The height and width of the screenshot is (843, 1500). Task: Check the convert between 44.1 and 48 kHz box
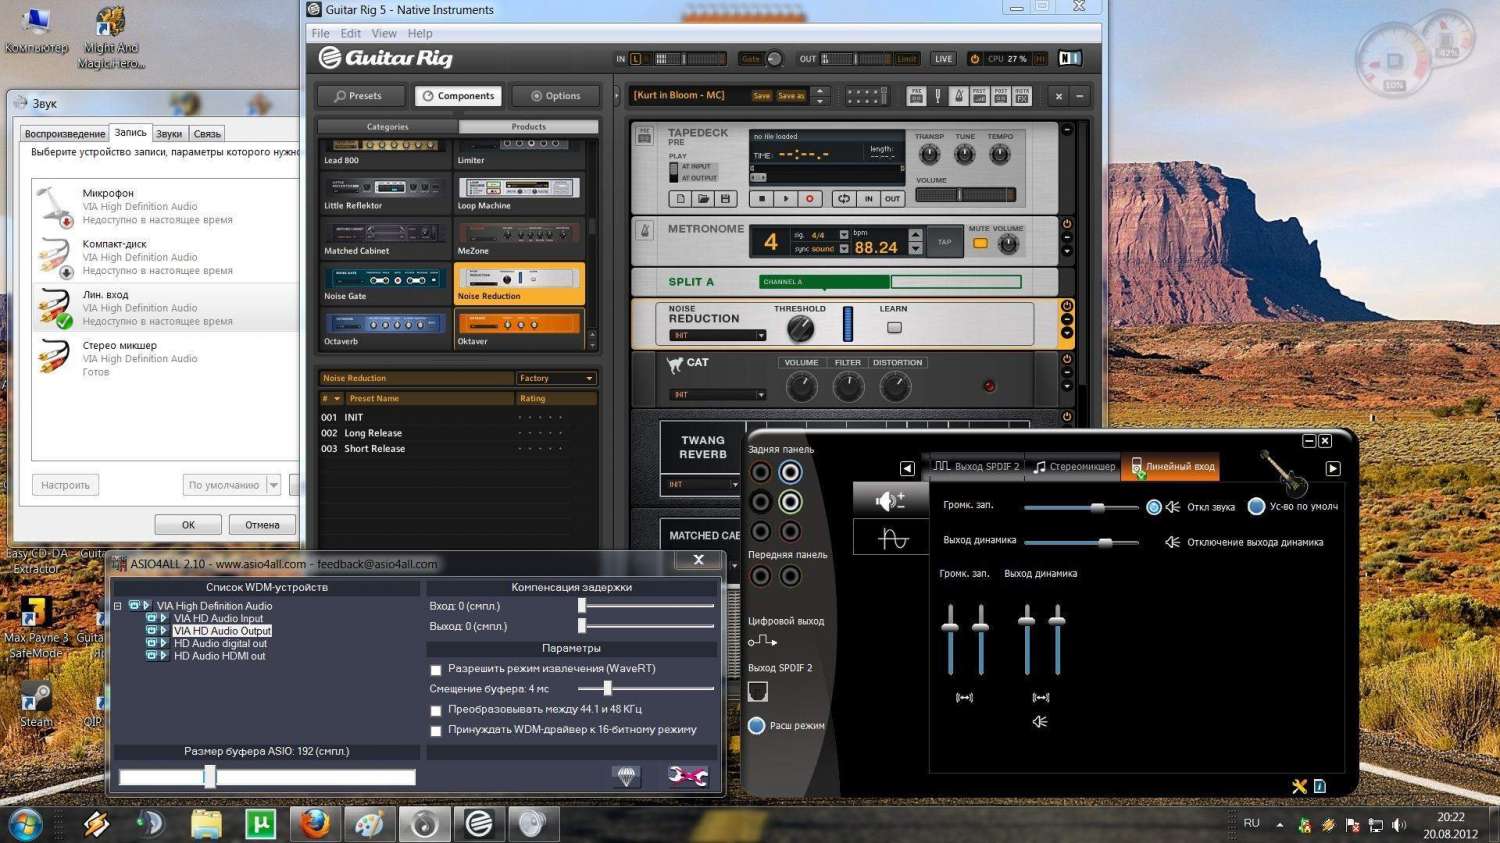[436, 710]
